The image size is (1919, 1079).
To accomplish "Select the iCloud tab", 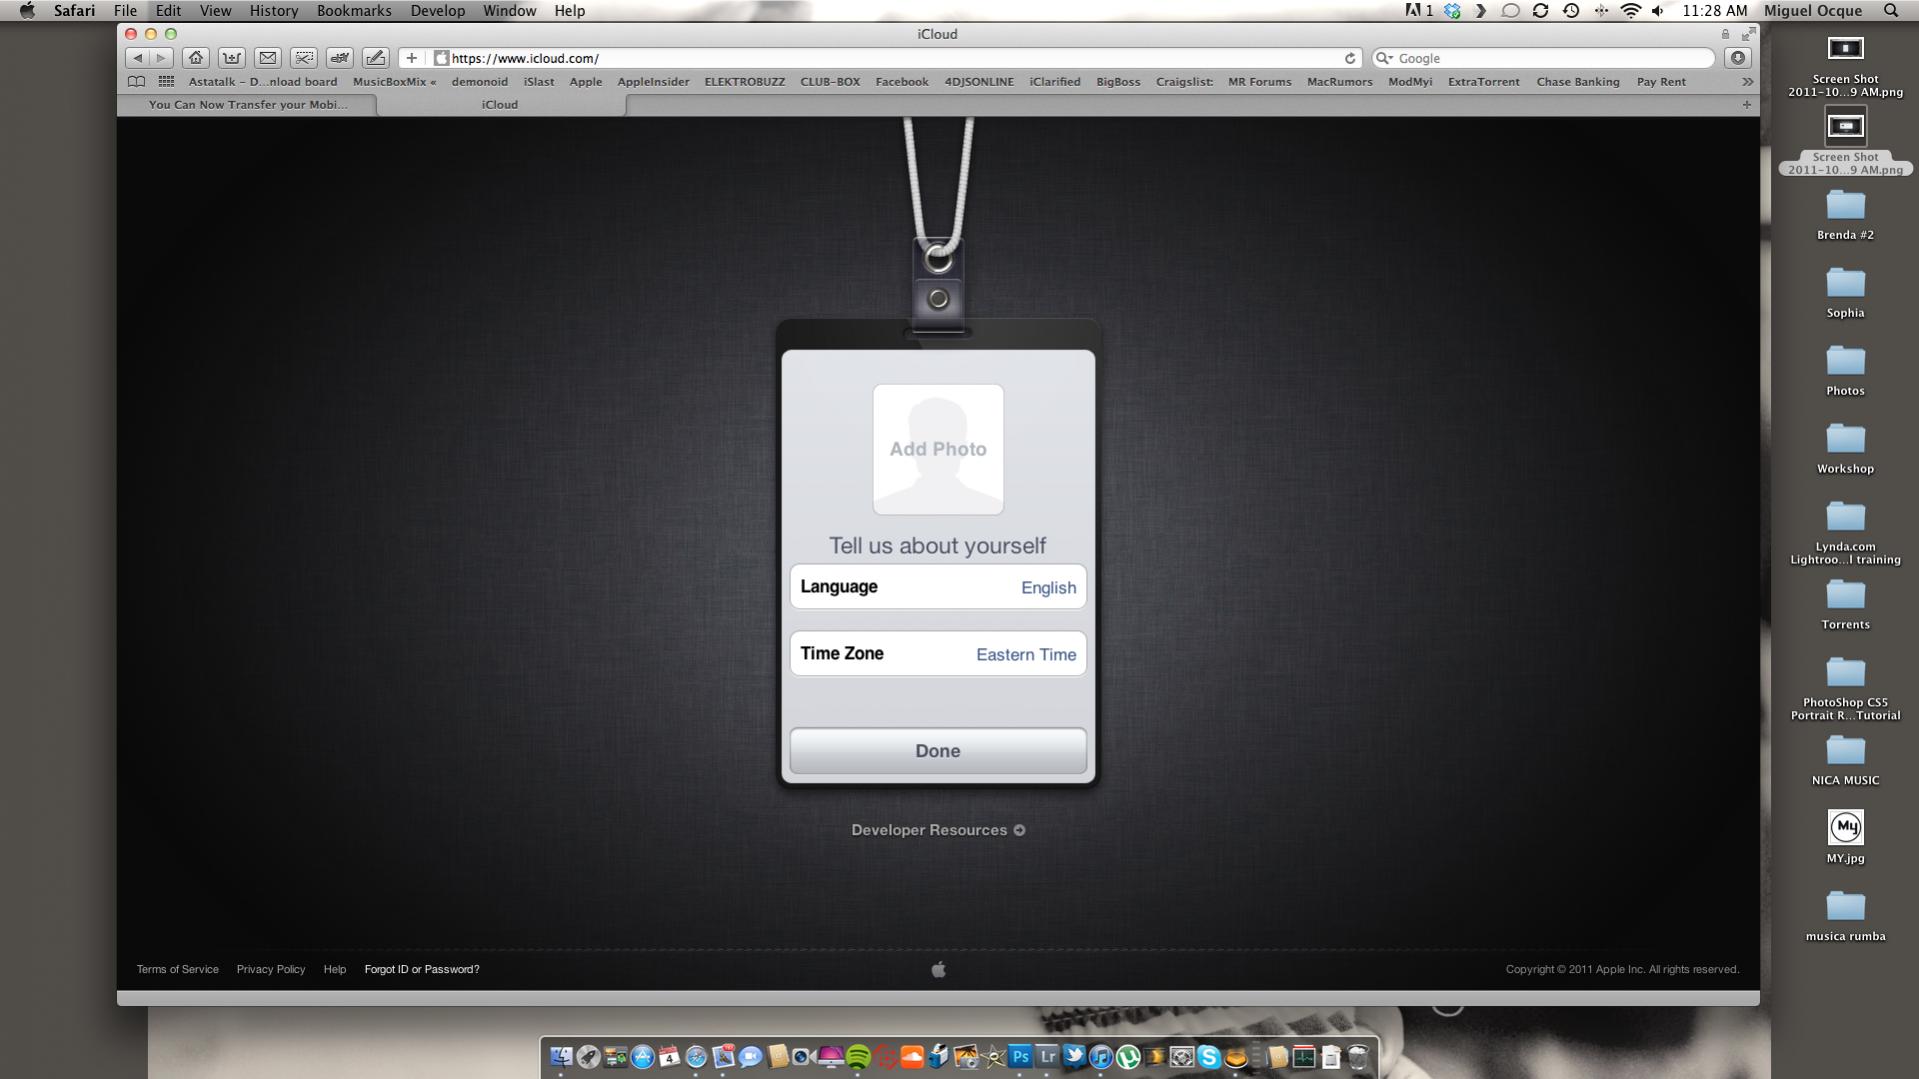I will (x=500, y=104).
